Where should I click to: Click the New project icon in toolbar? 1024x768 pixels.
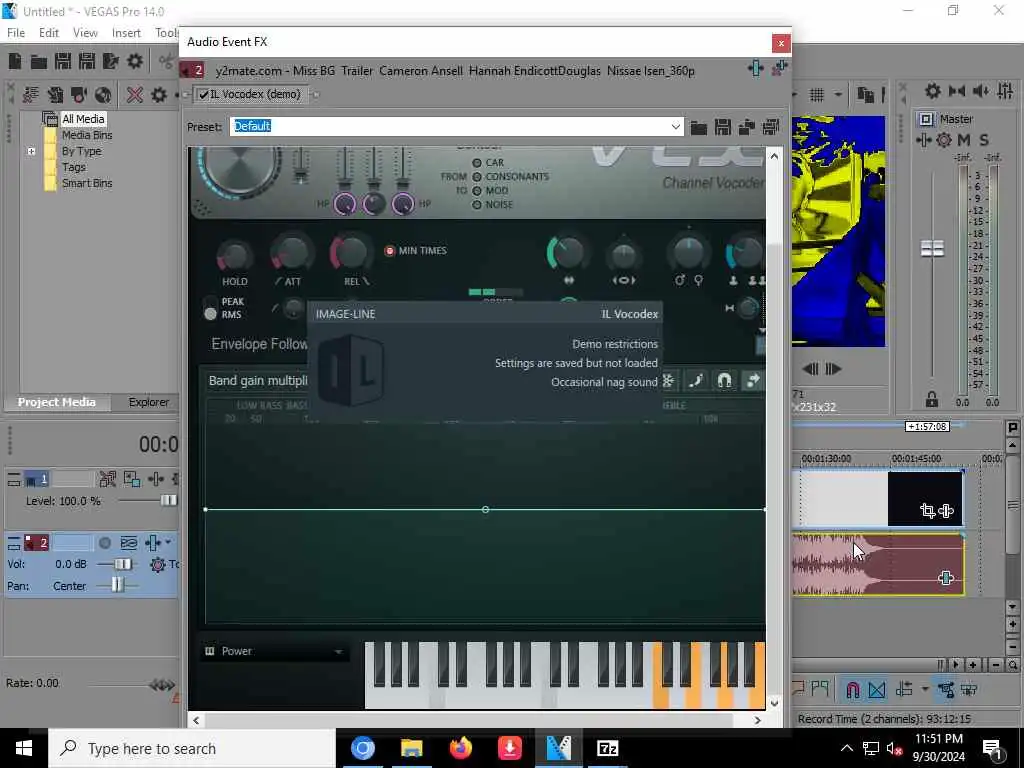tap(14, 61)
